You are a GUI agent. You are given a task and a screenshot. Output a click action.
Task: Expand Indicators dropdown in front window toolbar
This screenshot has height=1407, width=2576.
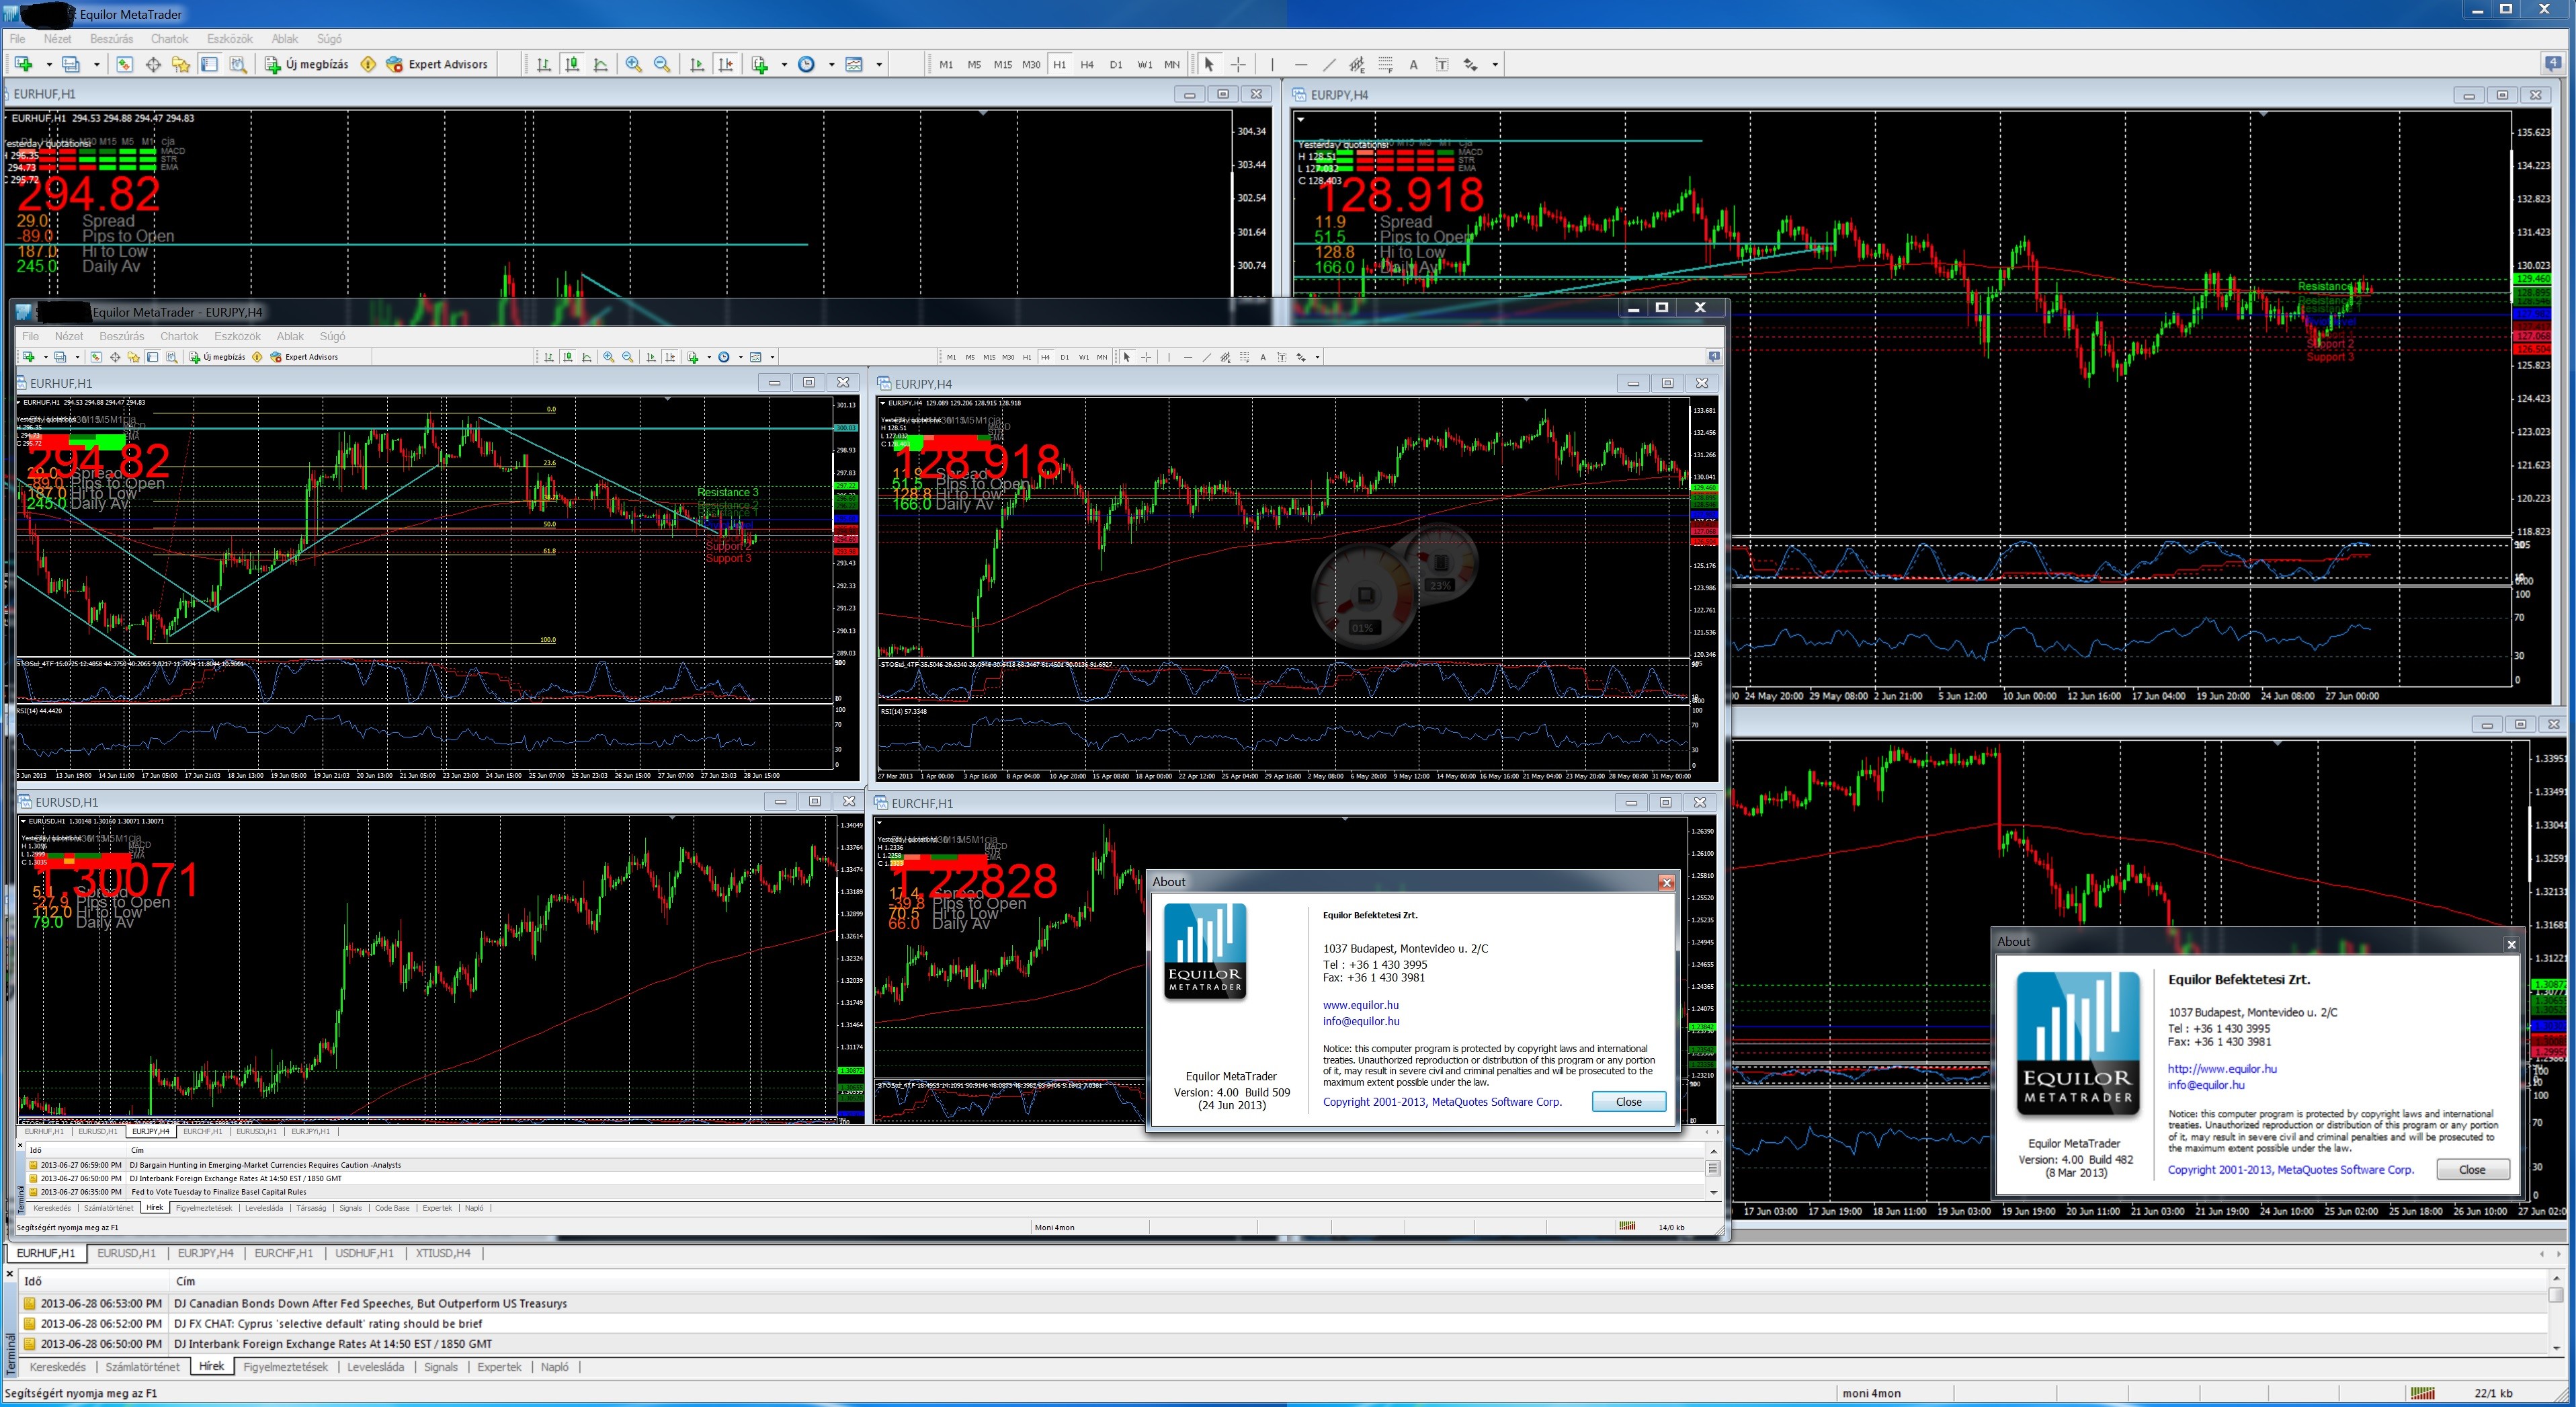(710, 357)
